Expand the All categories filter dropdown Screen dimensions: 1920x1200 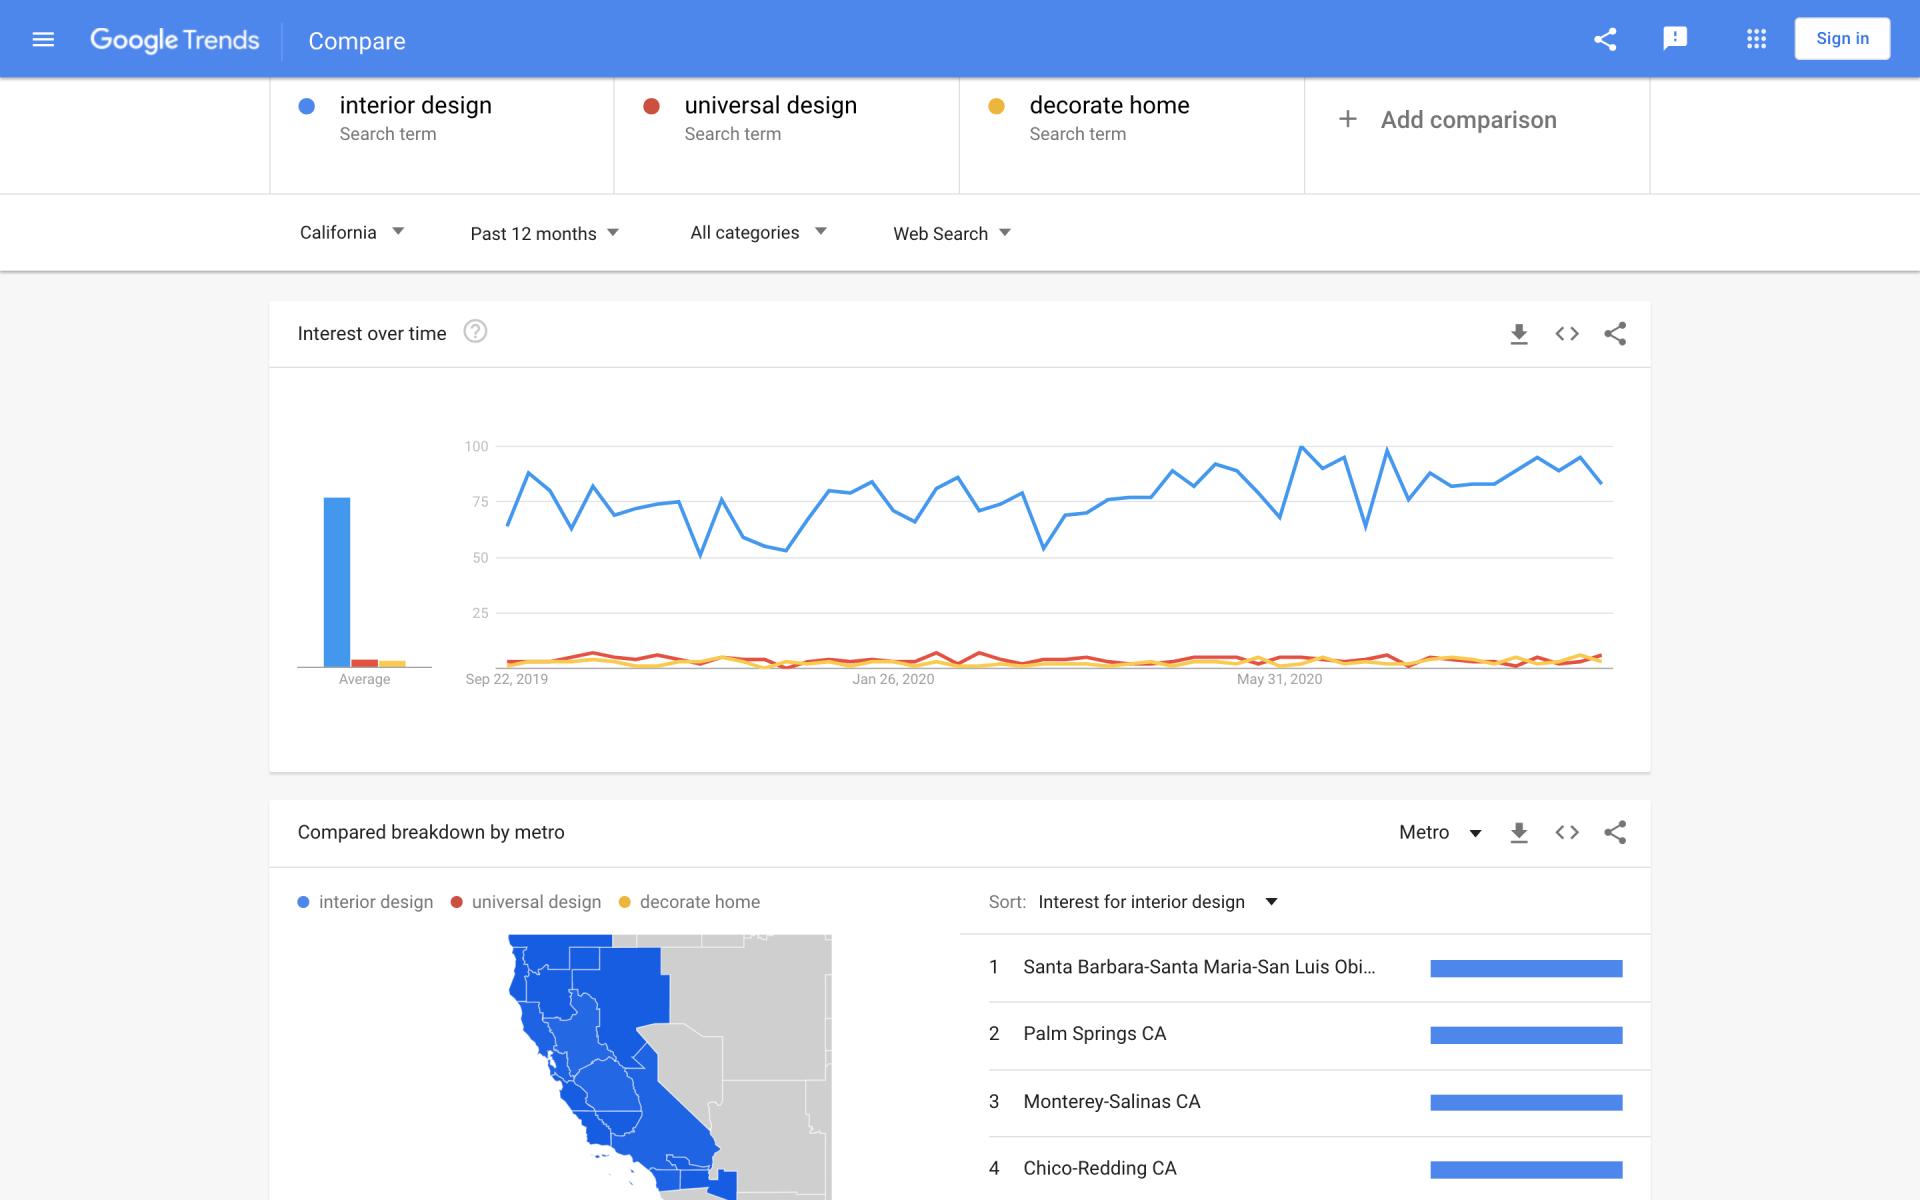point(756,232)
